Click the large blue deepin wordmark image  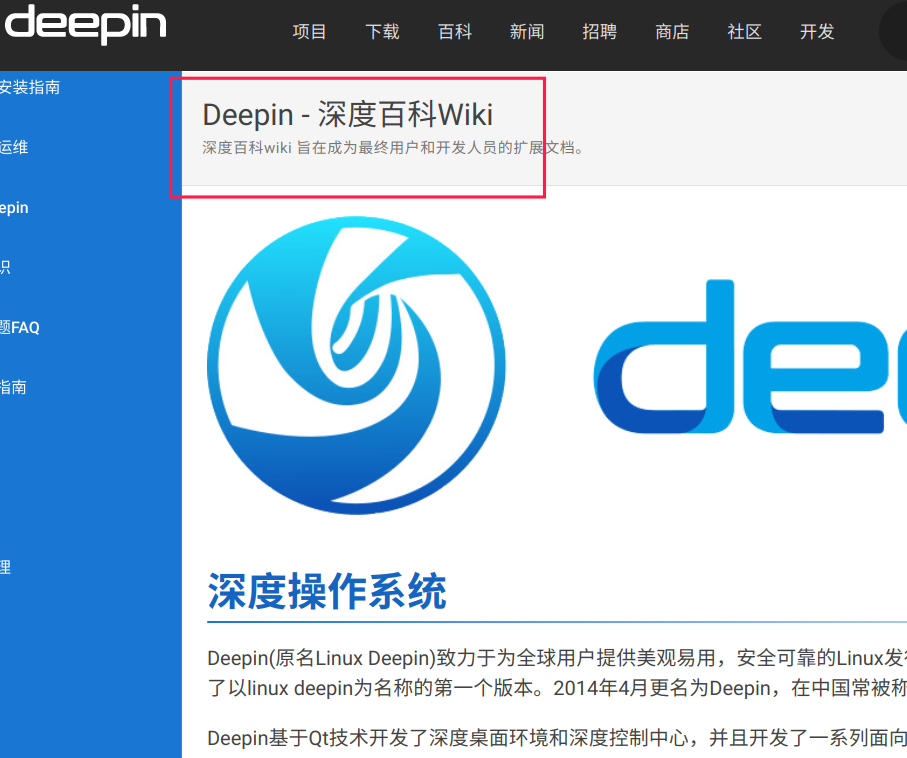[x=750, y=356]
